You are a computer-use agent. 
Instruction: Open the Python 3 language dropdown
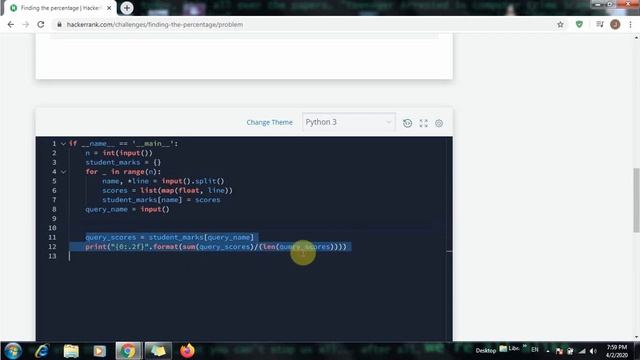(x=349, y=122)
